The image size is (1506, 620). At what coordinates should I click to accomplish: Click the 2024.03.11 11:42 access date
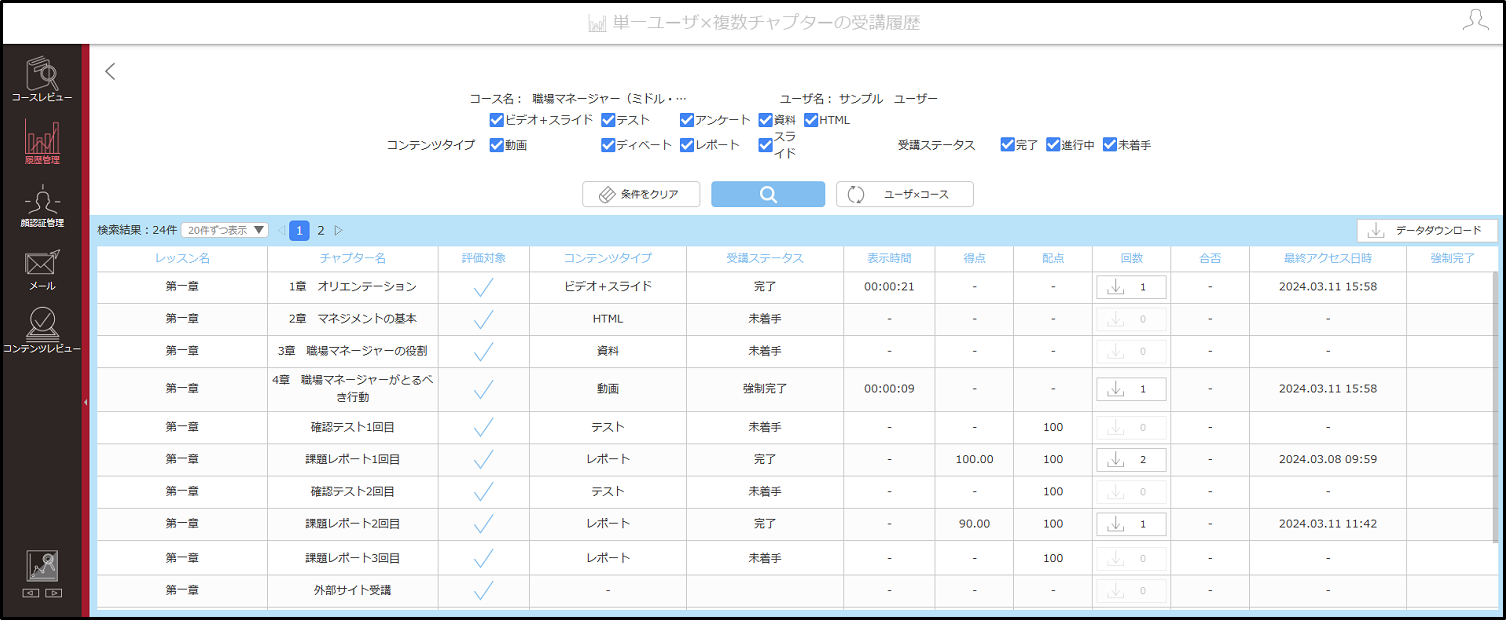coord(1328,524)
